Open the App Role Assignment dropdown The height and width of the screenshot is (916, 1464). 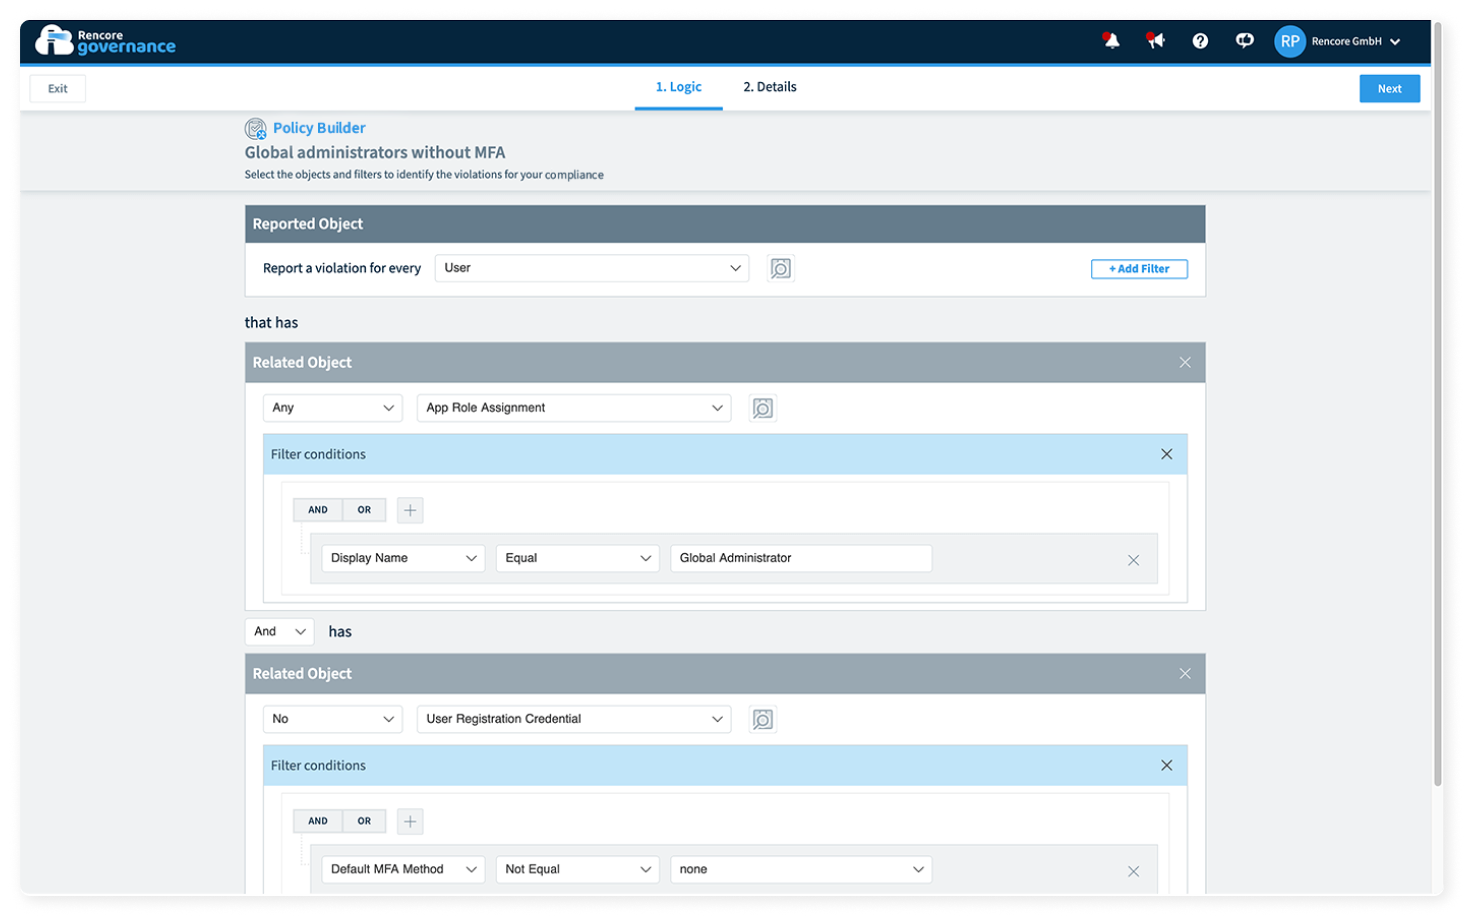pyautogui.click(x=574, y=408)
